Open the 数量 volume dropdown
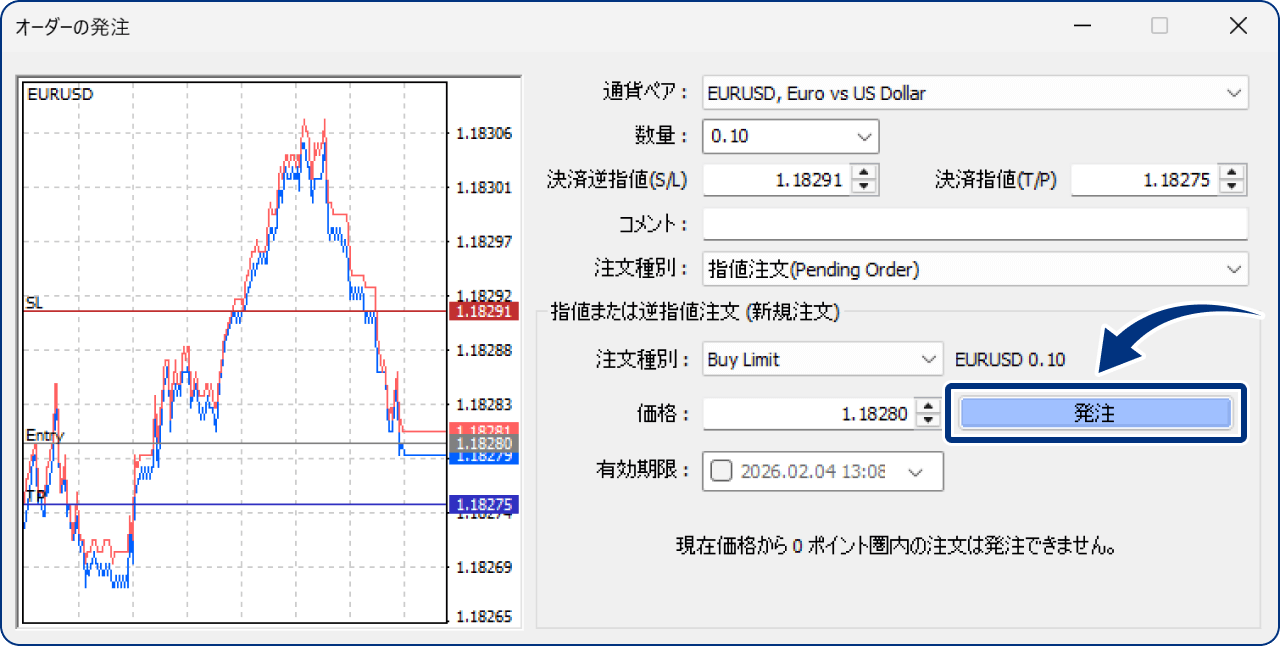Screen dimensions: 1280x646 point(864,136)
